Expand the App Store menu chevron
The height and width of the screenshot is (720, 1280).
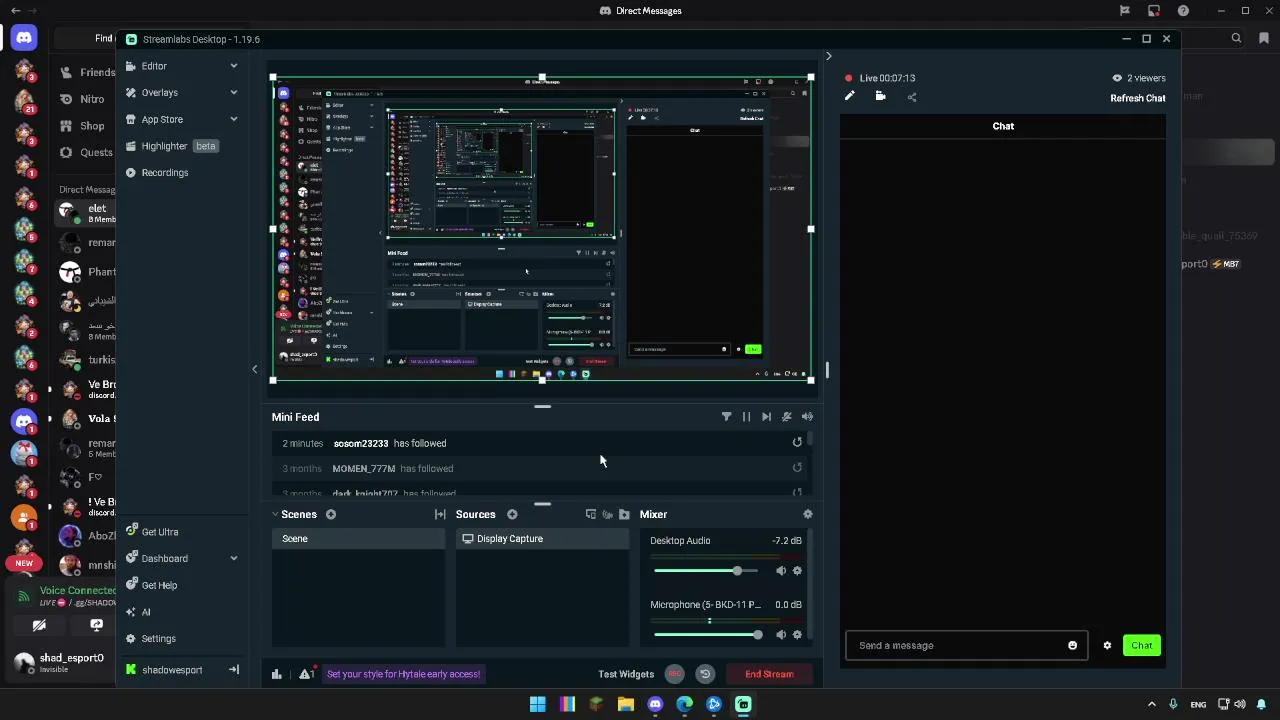(234, 119)
